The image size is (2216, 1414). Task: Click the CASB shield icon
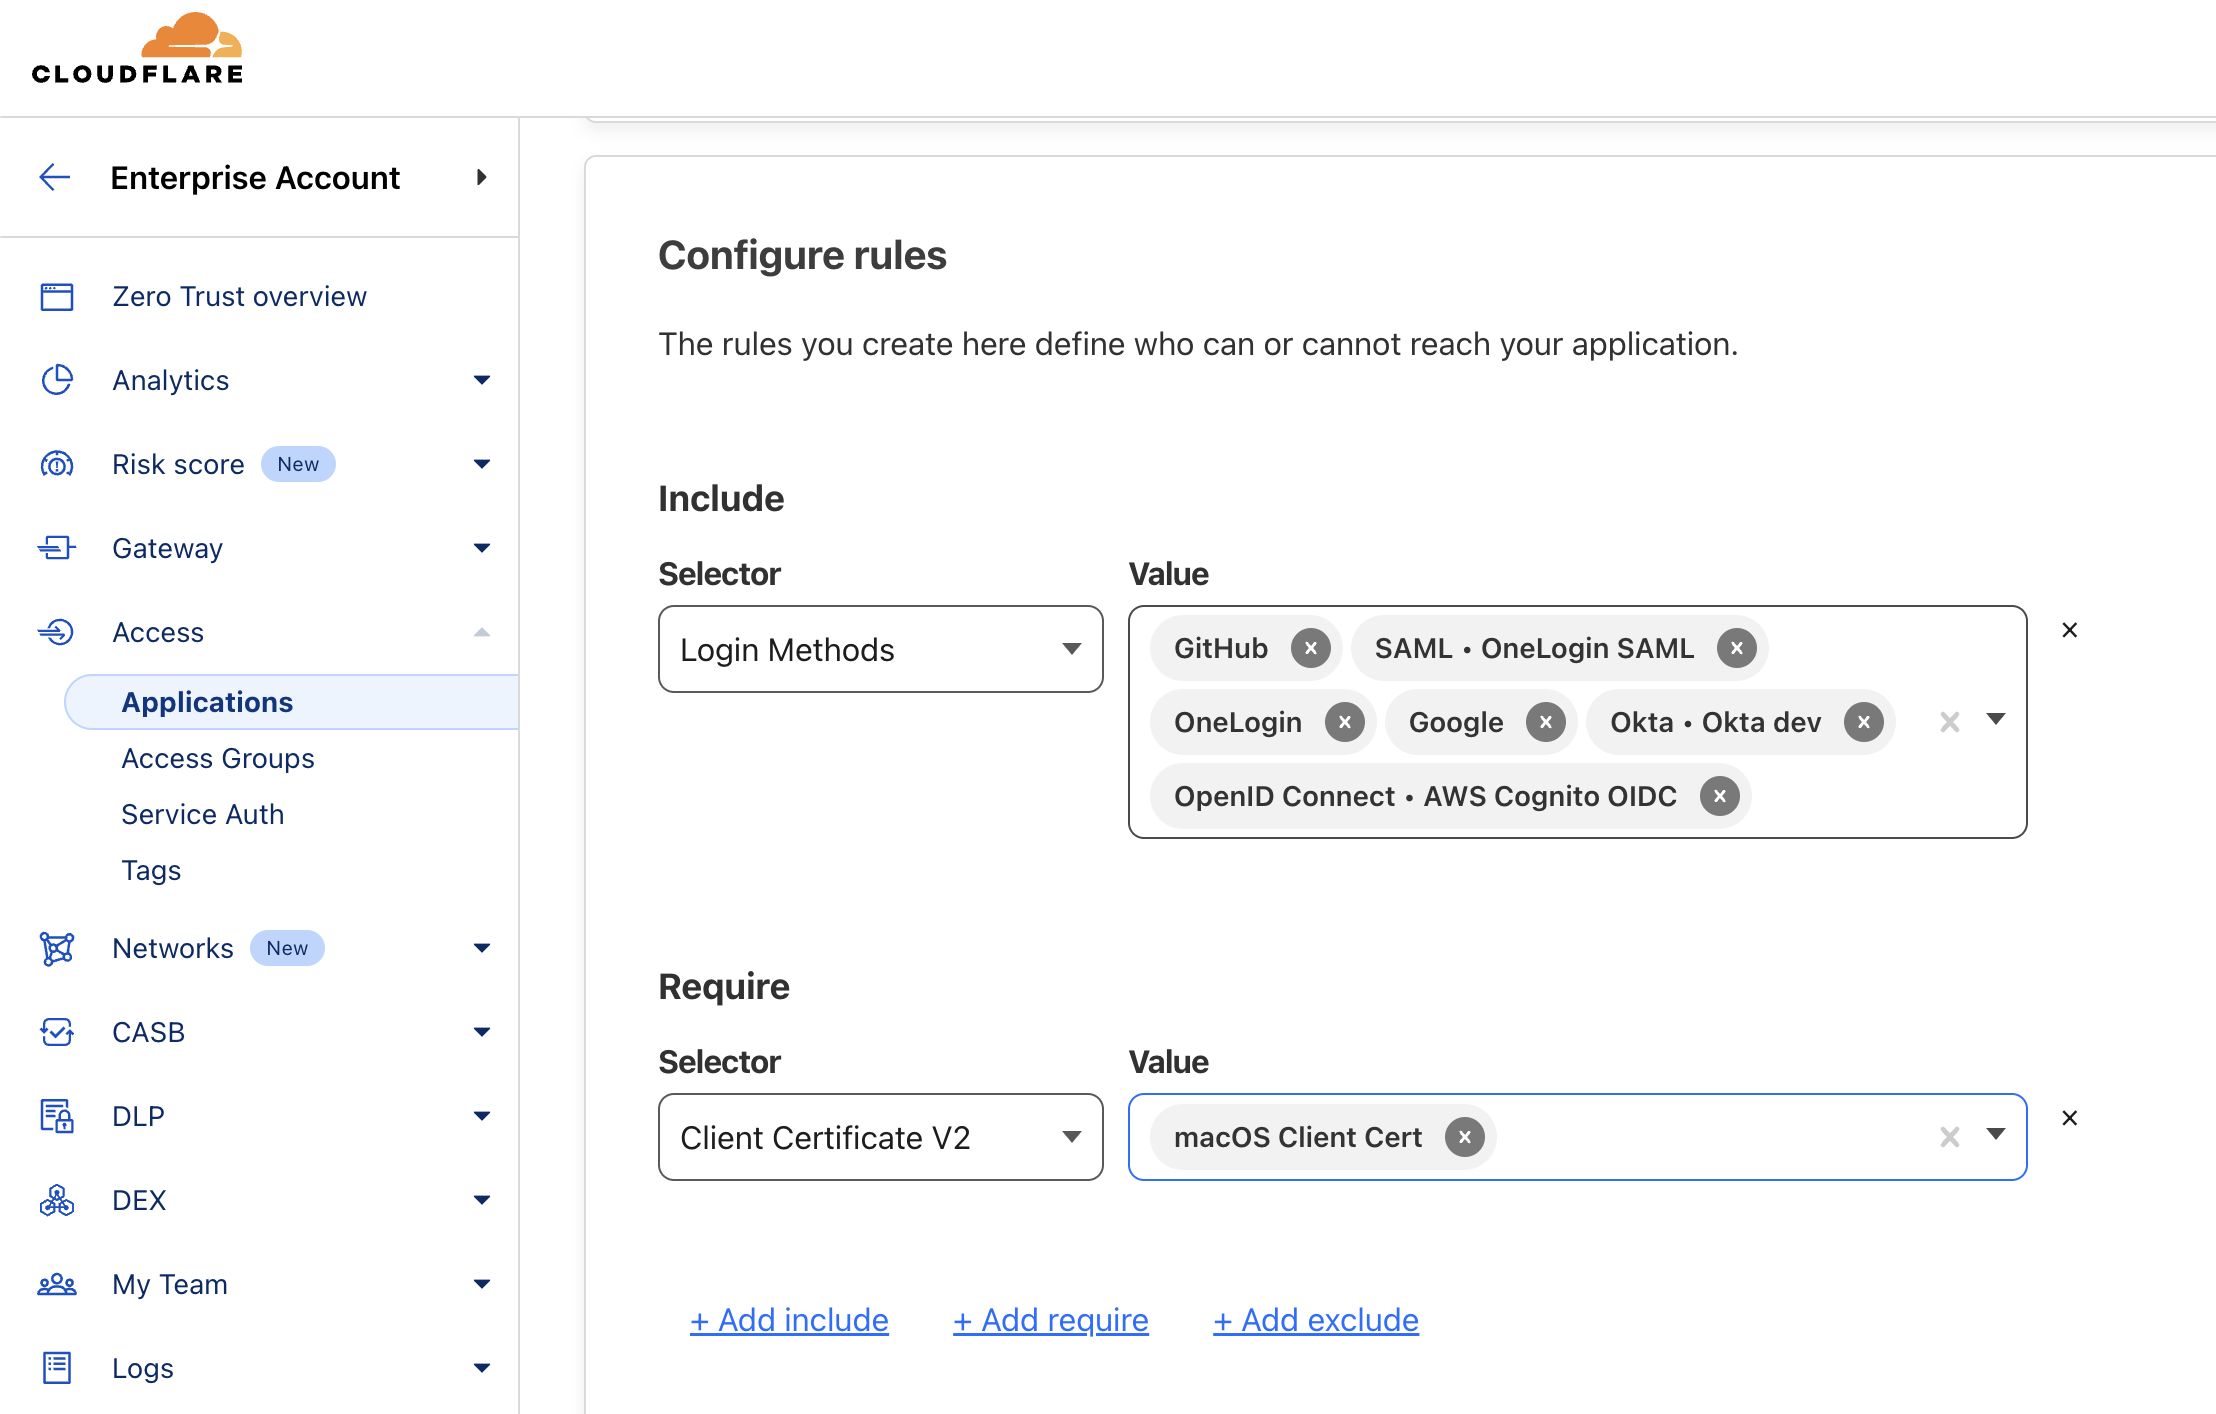57,1031
